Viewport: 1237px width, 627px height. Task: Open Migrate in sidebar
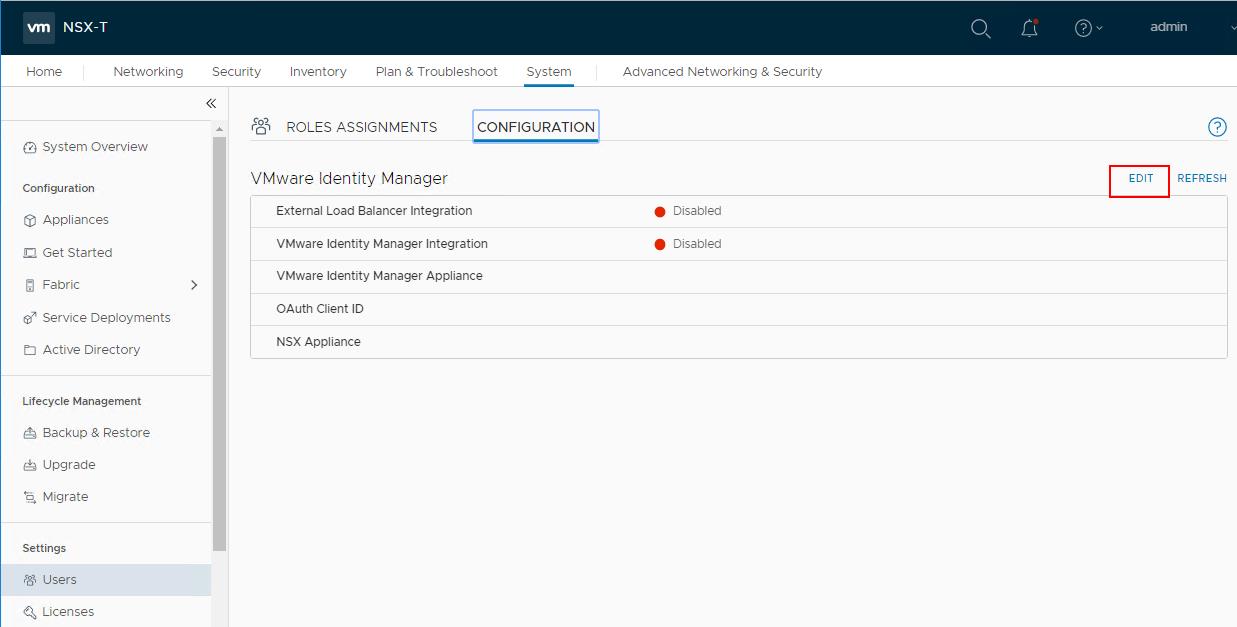click(x=65, y=497)
